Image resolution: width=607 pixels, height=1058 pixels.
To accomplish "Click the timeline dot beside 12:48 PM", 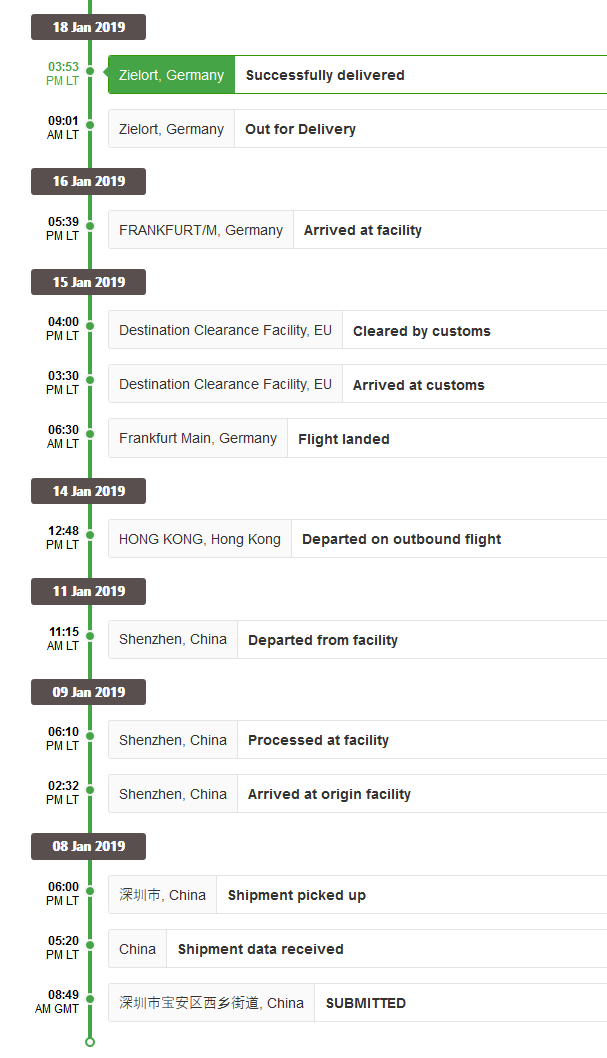I will coord(90,535).
